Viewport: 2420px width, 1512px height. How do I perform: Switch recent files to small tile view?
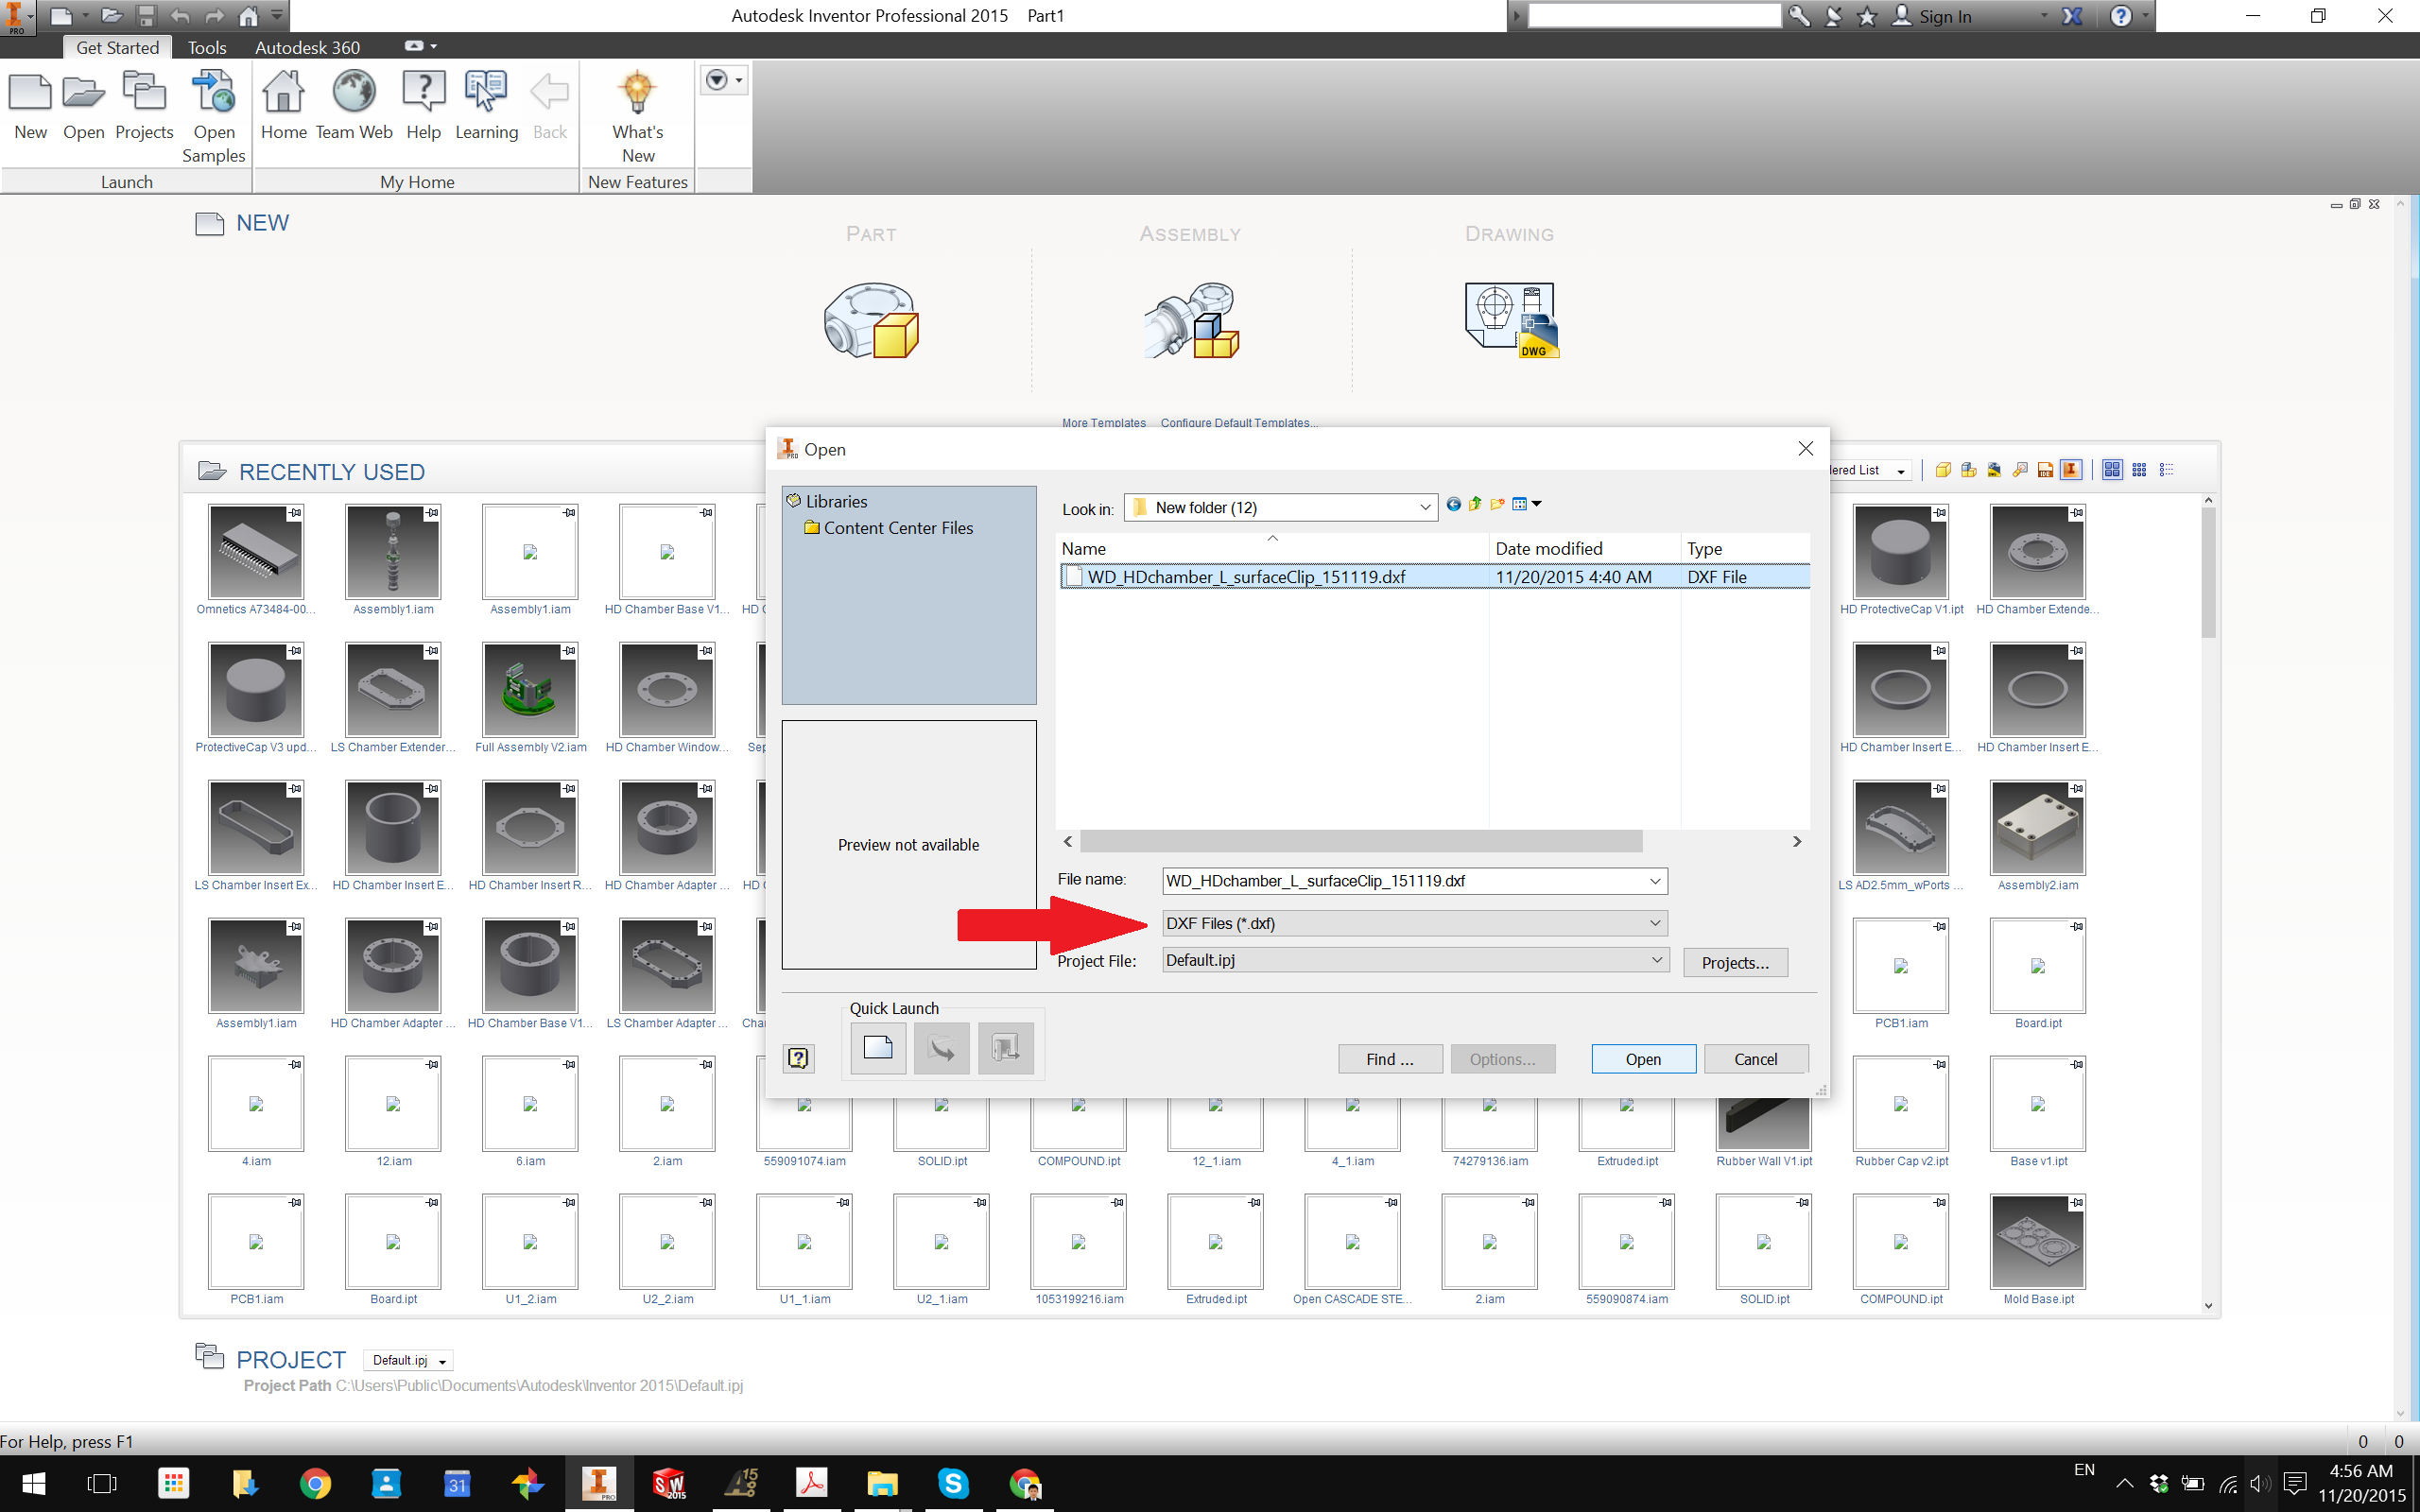[2139, 470]
